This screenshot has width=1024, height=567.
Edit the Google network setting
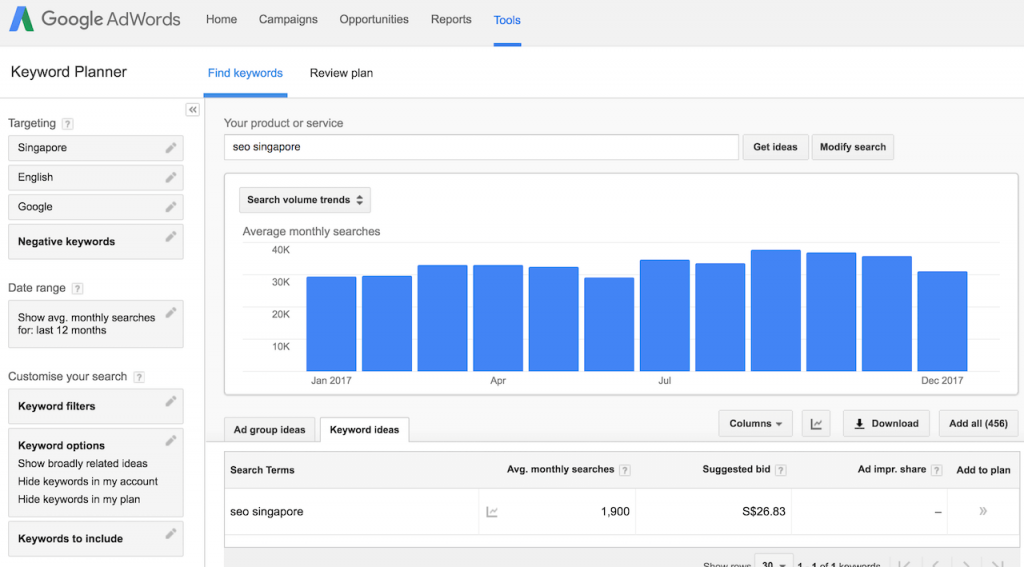point(170,207)
